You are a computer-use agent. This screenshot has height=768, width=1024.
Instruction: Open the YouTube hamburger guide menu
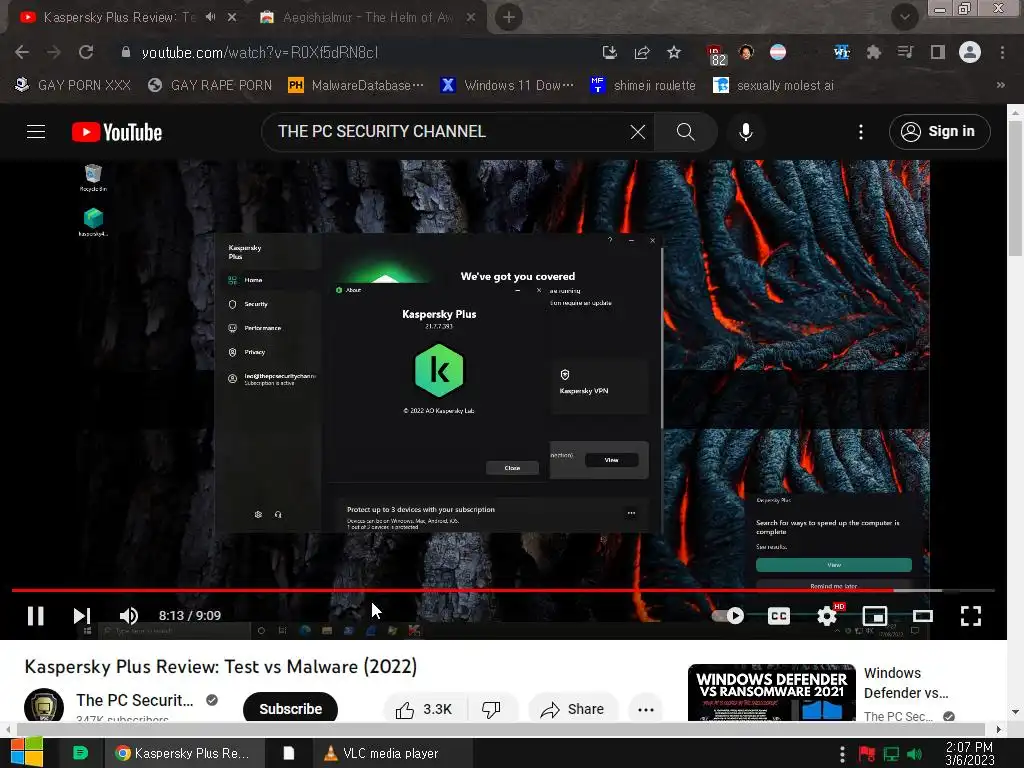36,132
